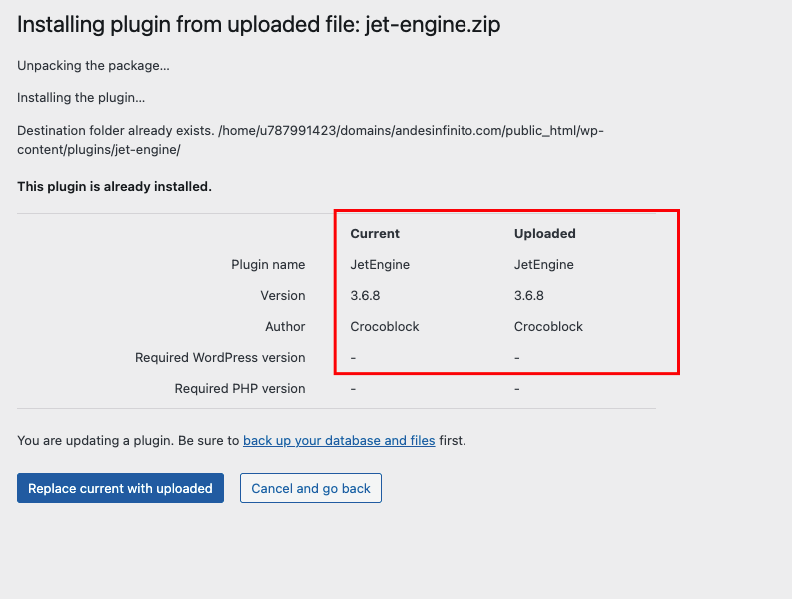Select version 3.6.8 under Current
792x599 pixels.
pyautogui.click(x=365, y=295)
